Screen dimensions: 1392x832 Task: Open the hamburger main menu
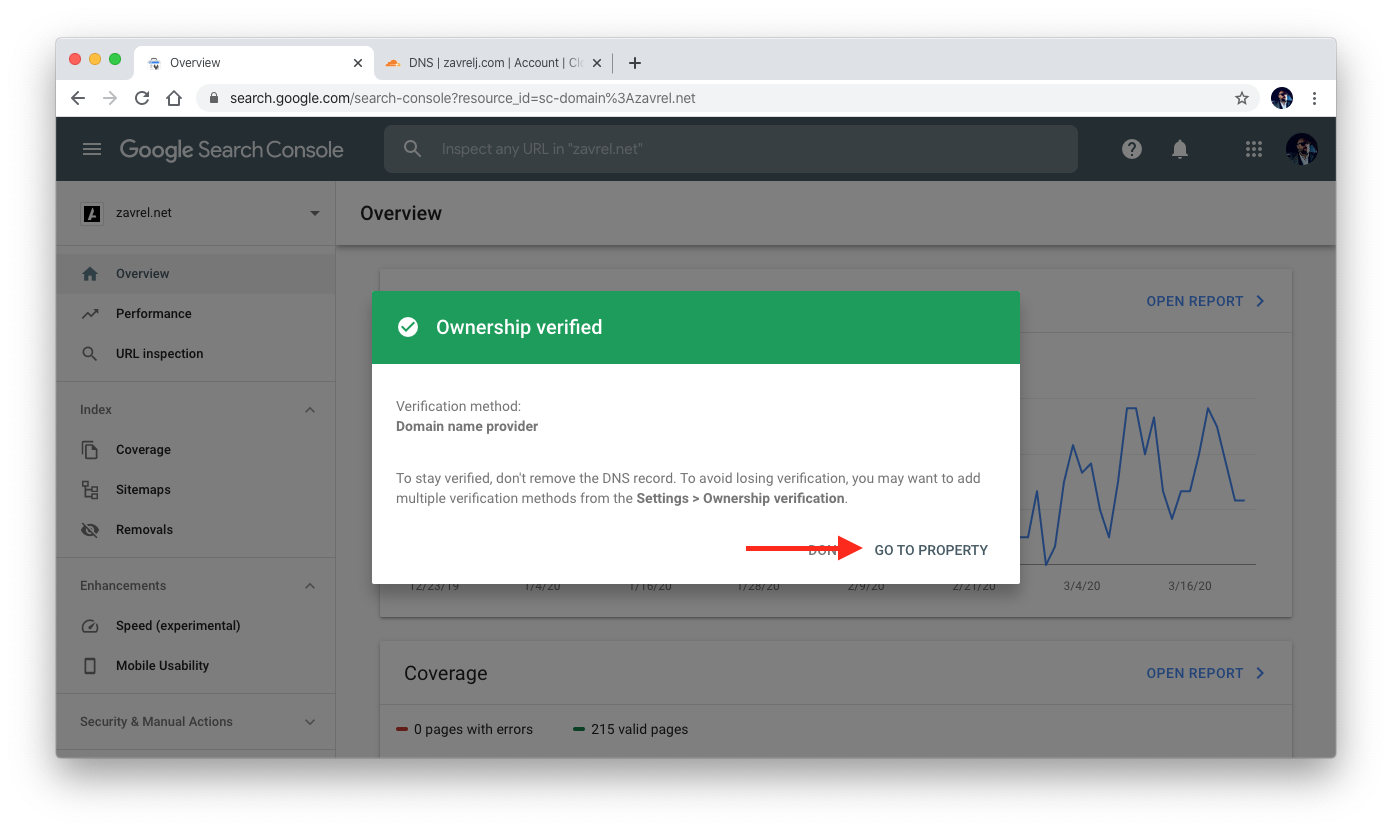pos(92,149)
